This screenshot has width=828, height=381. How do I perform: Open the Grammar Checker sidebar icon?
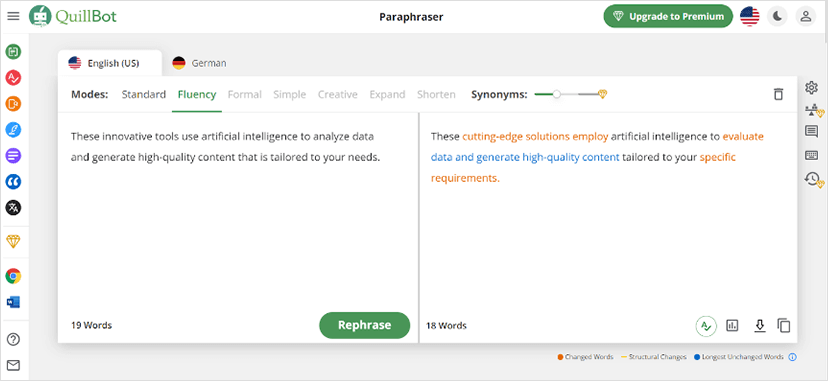pos(13,78)
